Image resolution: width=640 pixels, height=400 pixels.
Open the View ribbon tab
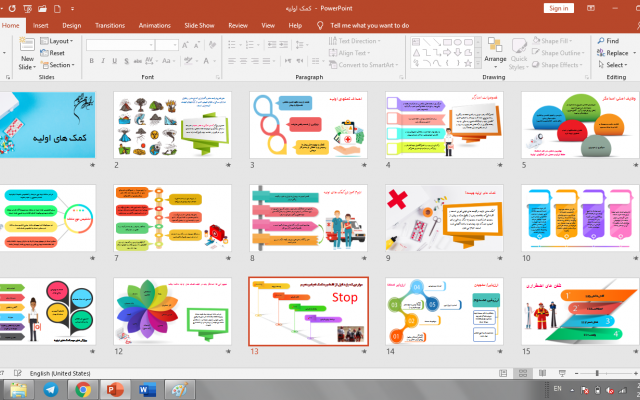[268, 25]
